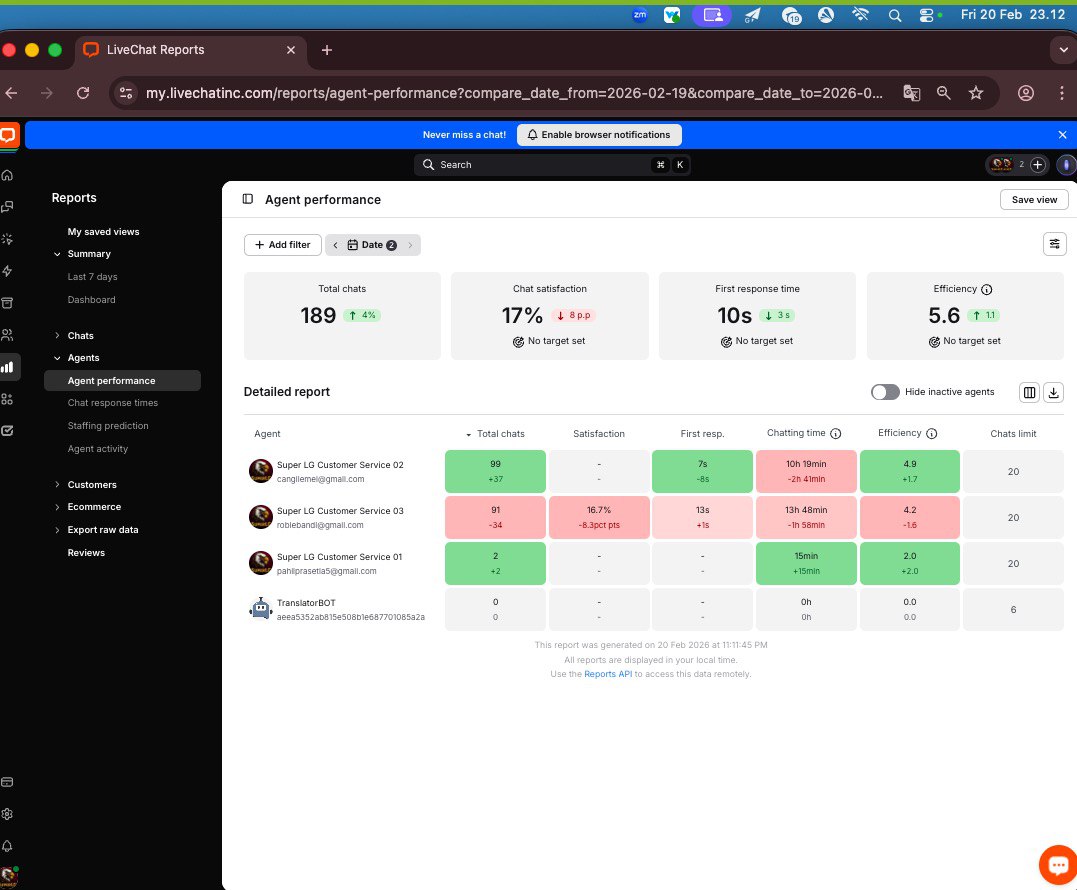Image resolution: width=1077 pixels, height=890 pixels.
Task: Open Chat response times report
Action: [x=113, y=403]
